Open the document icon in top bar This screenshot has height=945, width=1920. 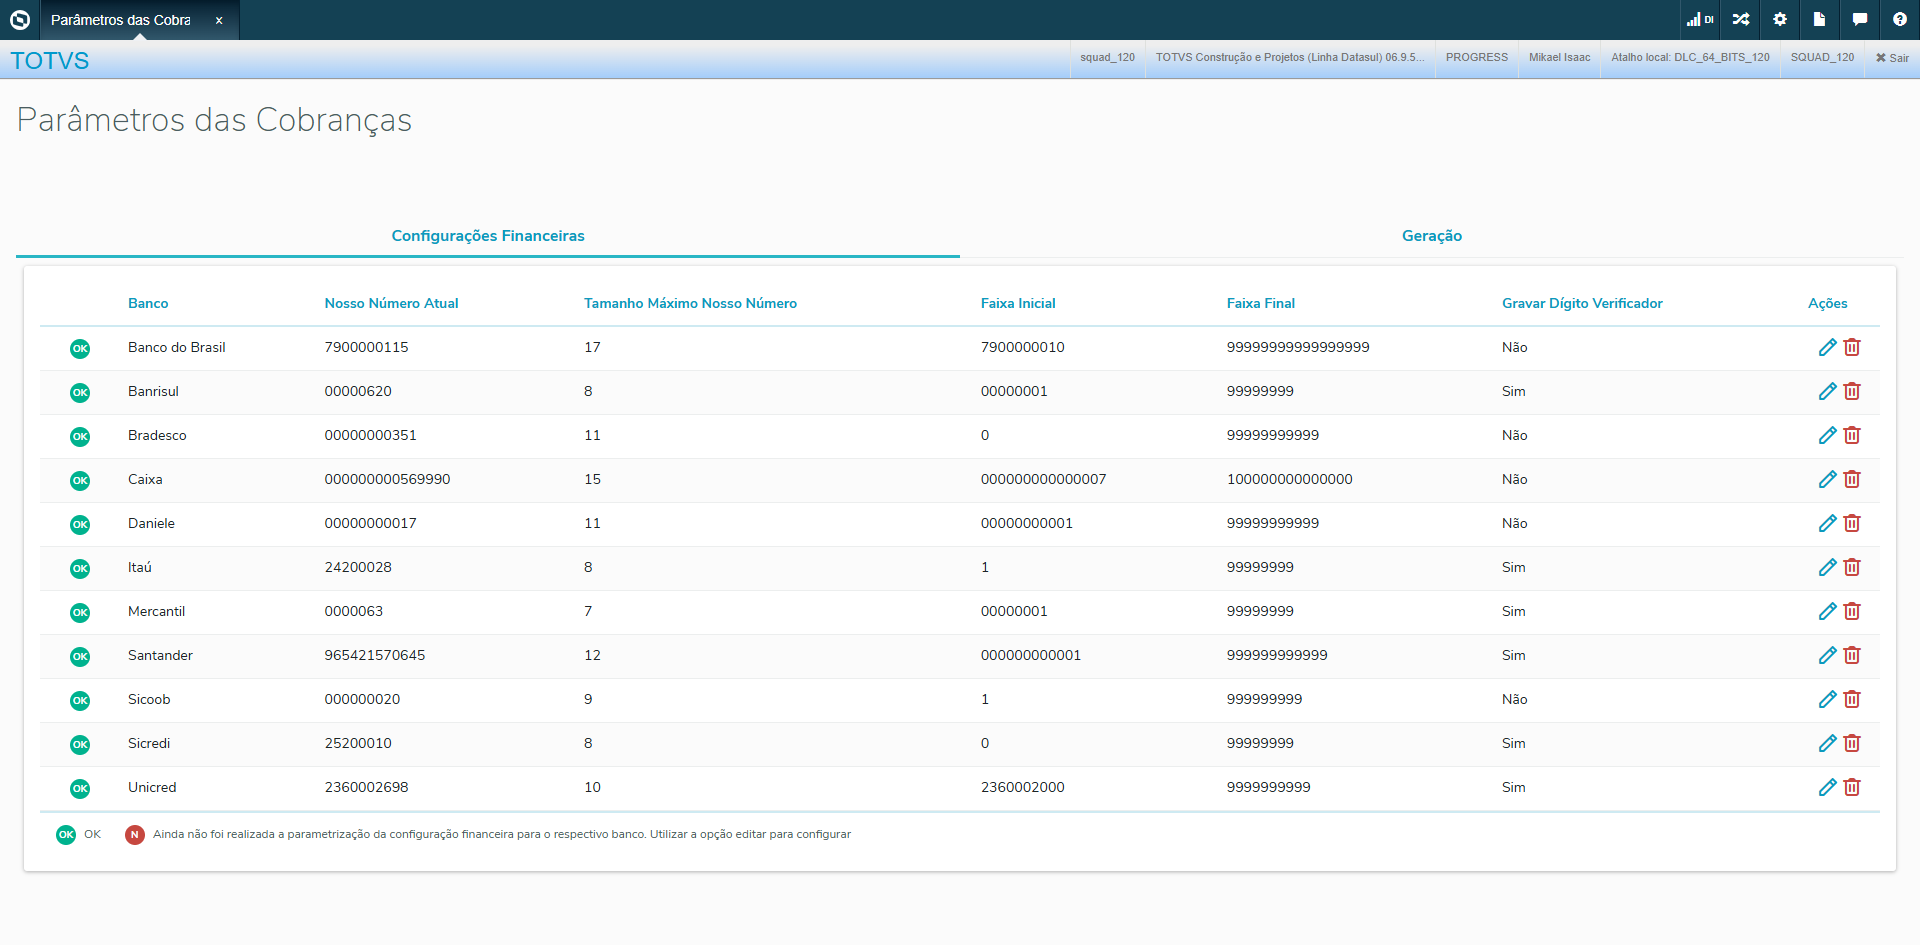point(1820,19)
